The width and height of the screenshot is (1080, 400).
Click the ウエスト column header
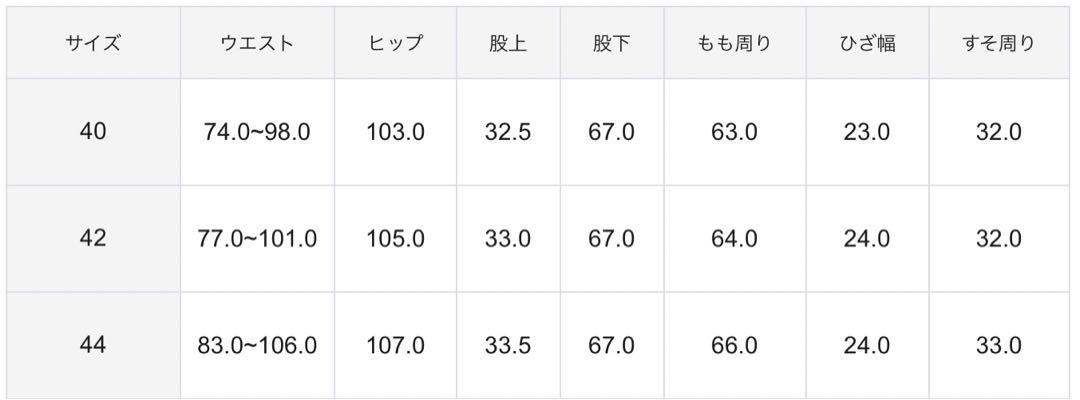pos(257,43)
